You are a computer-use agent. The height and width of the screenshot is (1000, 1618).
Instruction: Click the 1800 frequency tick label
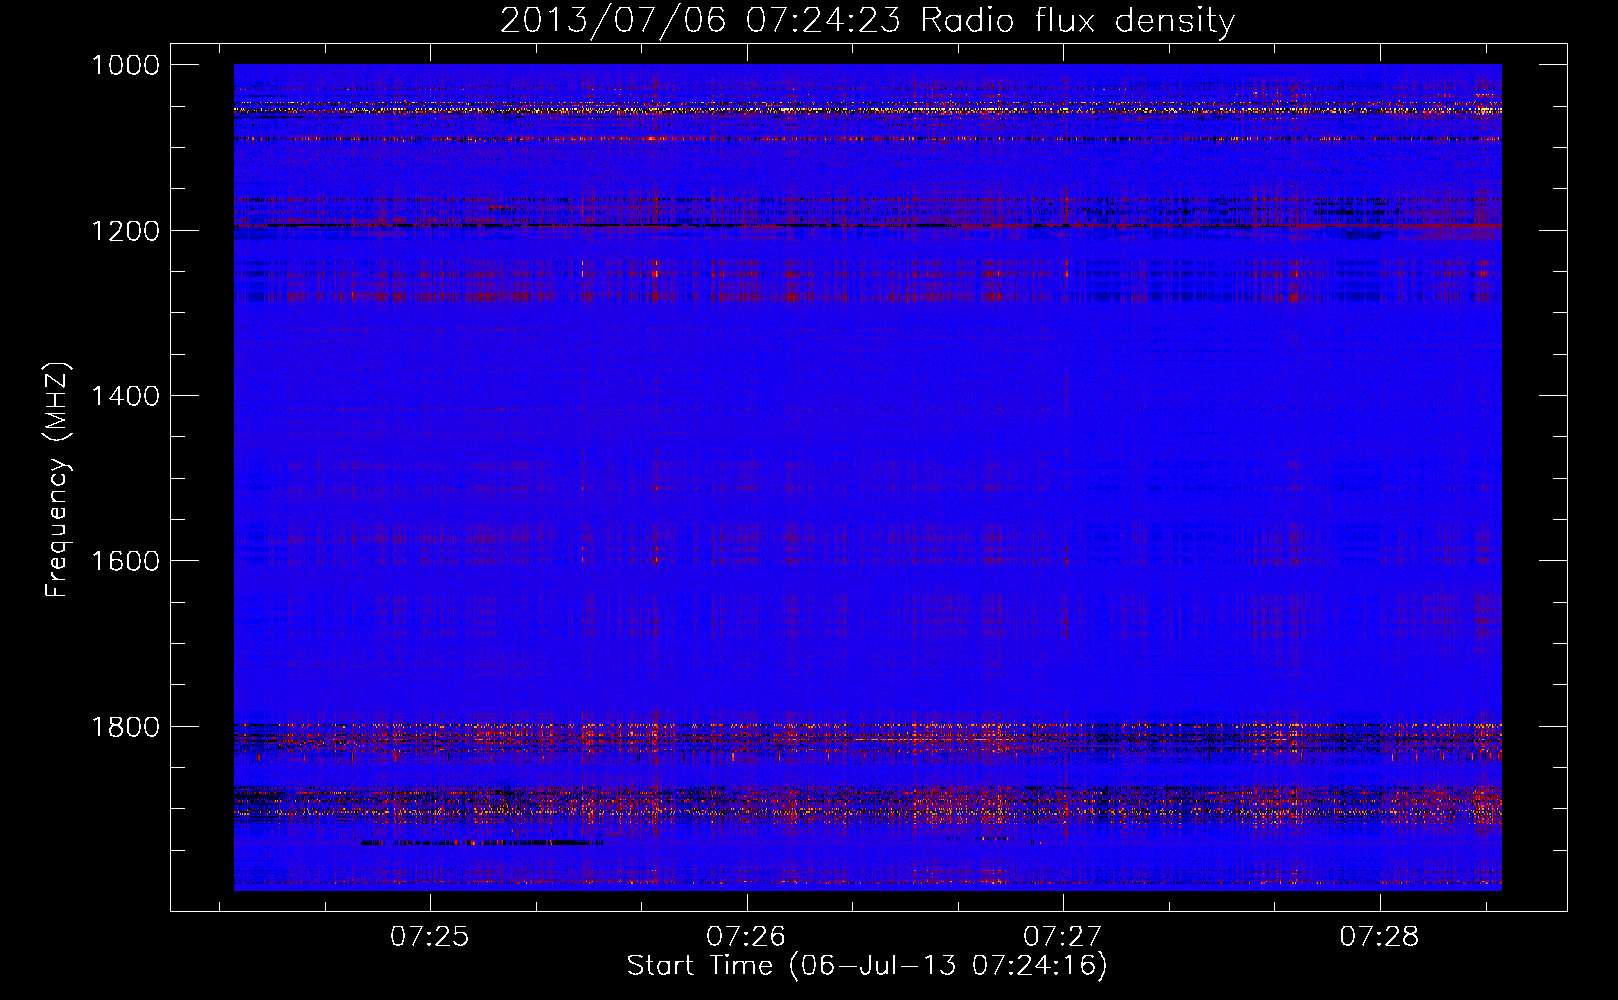(125, 727)
